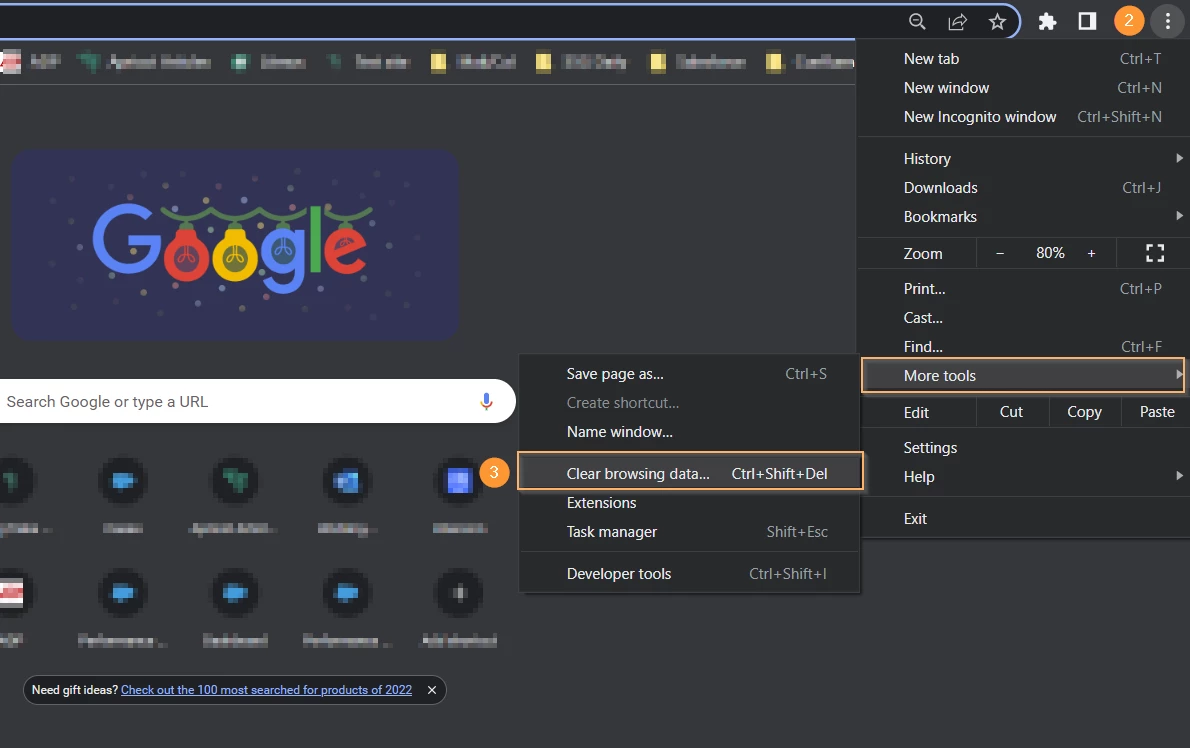The width and height of the screenshot is (1190, 748).
Task: Bookmark this page with the star icon
Action: coord(997,21)
